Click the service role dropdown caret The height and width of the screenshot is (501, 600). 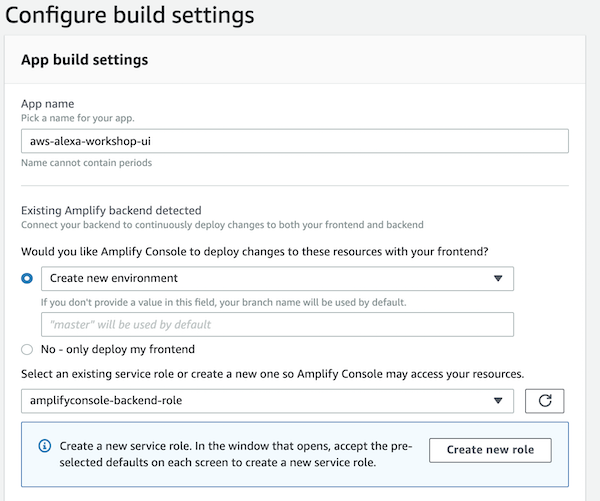497,401
